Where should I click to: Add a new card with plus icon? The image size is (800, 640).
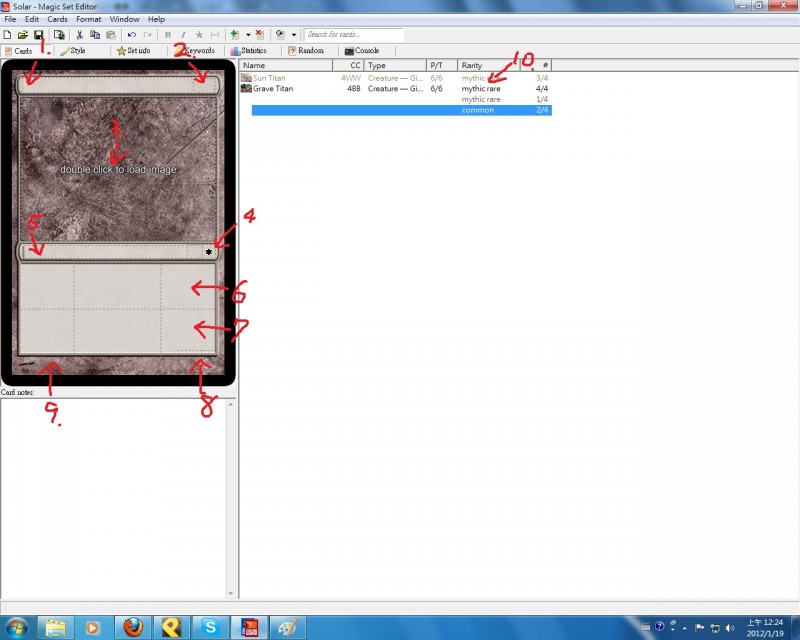[235, 35]
